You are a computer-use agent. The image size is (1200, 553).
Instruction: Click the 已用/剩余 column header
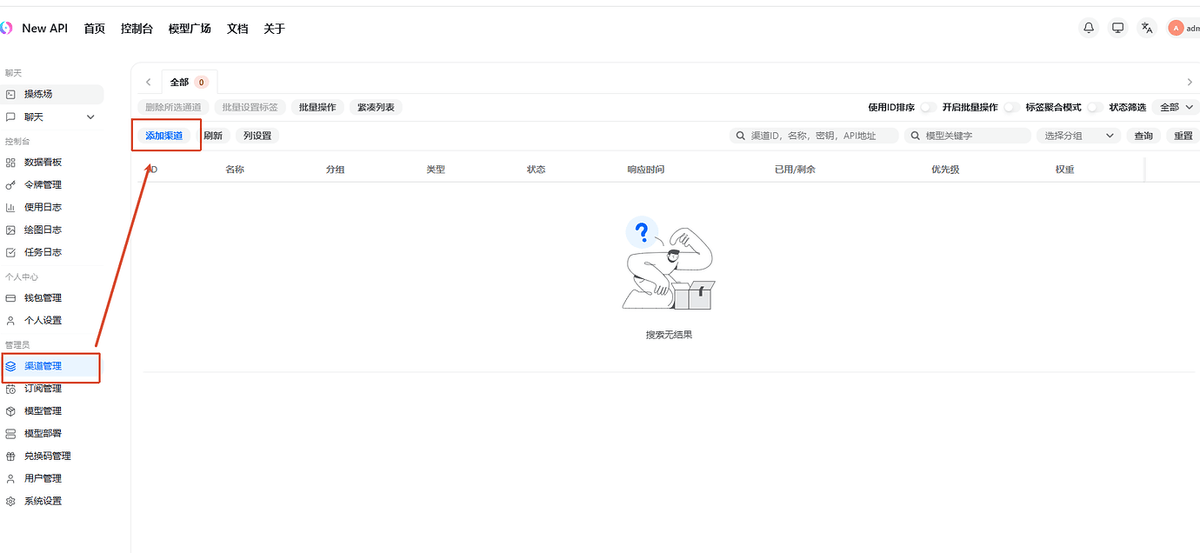[x=795, y=170]
